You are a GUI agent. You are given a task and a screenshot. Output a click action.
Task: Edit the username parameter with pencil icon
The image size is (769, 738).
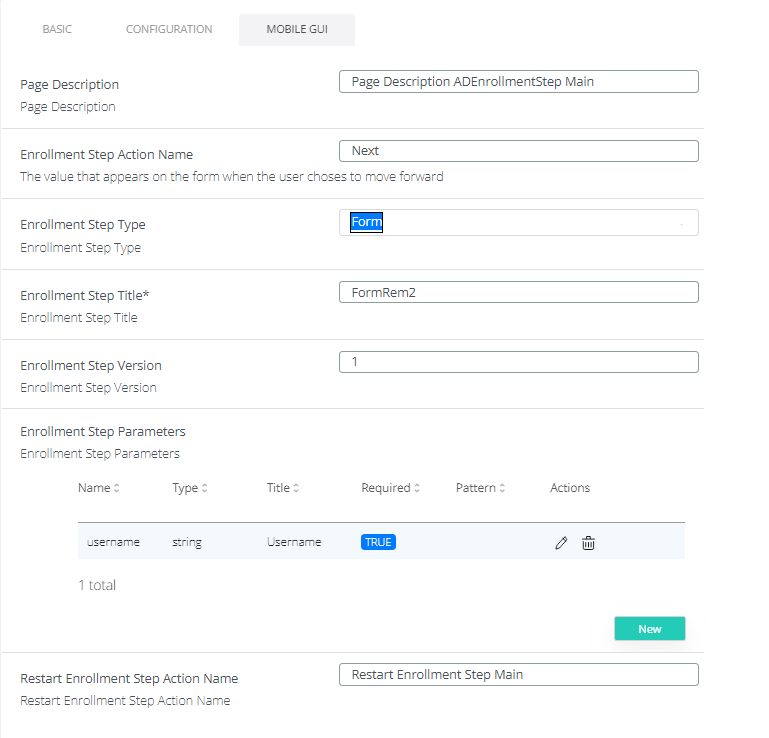[x=561, y=542]
